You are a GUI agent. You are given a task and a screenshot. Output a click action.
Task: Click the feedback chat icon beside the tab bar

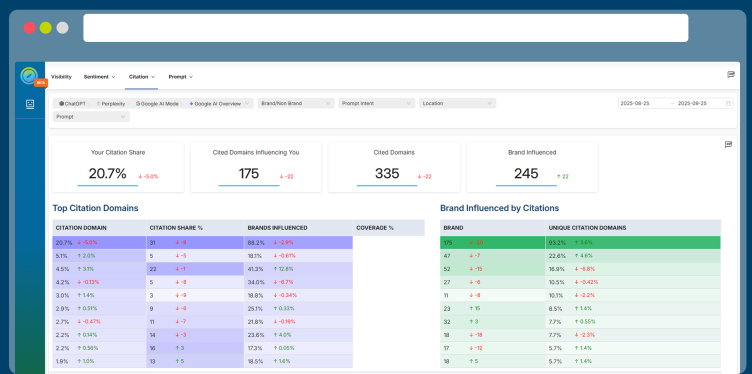click(x=731, y=74)
